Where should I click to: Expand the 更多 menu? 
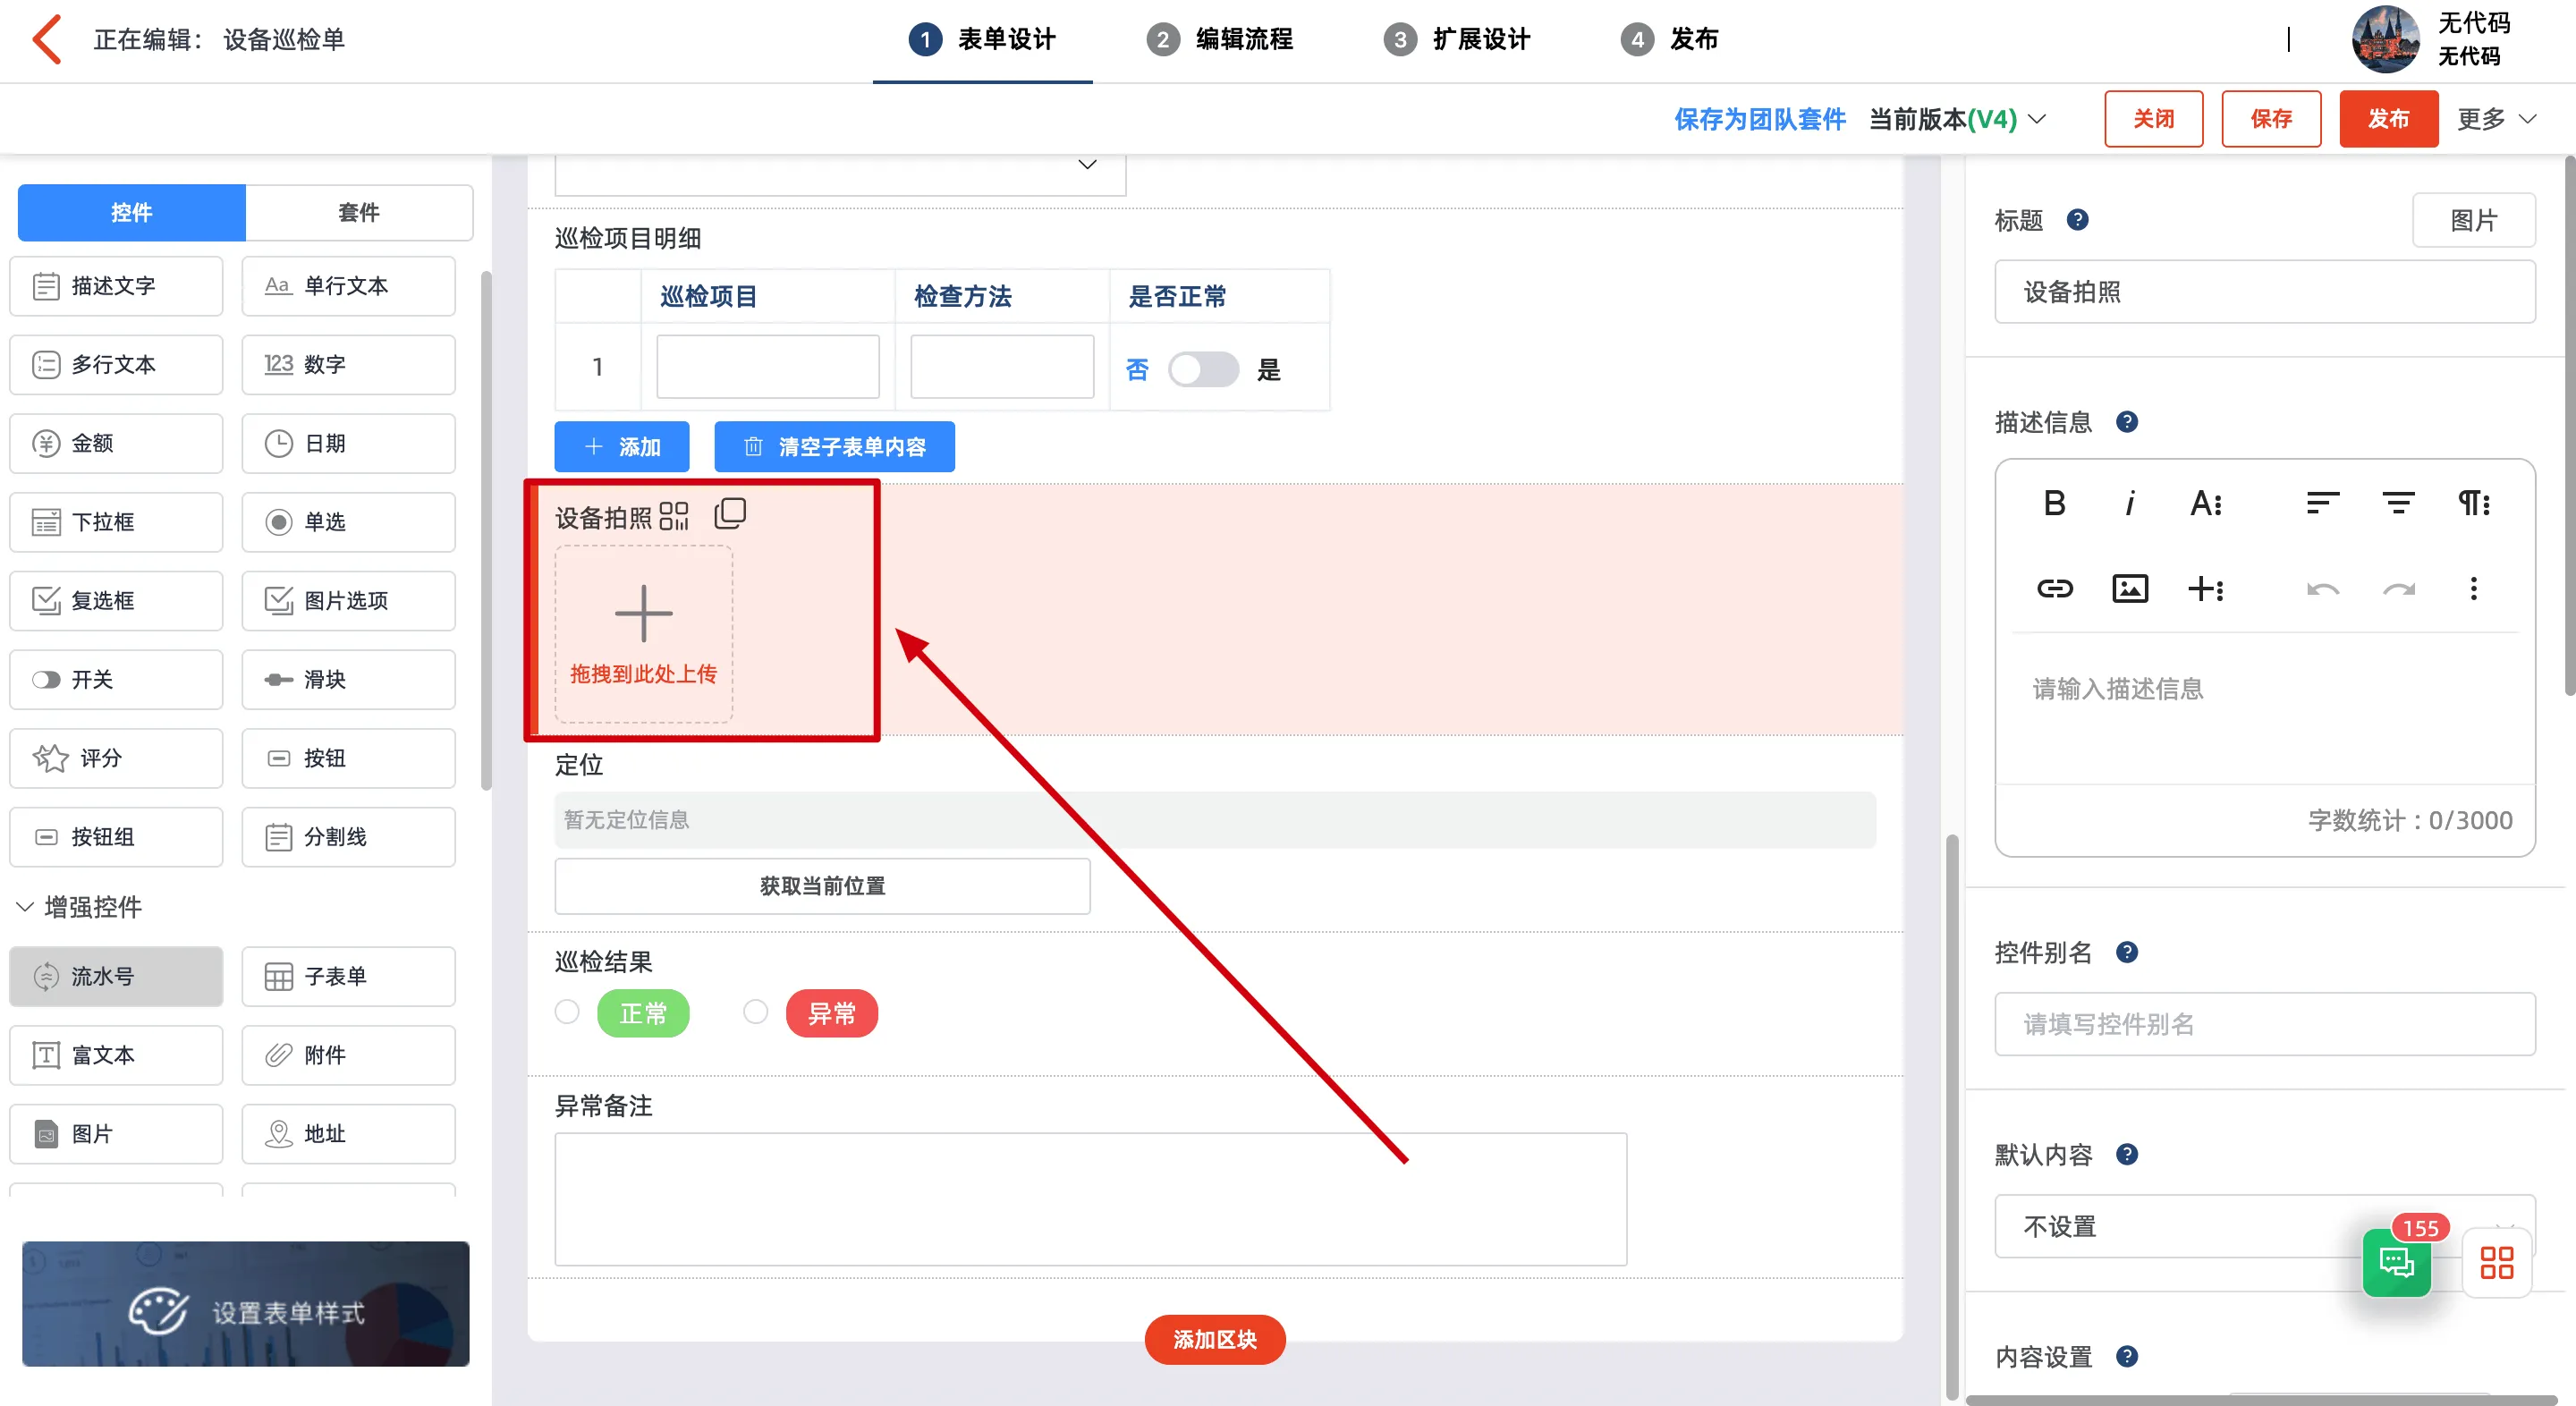(2496, 119)
